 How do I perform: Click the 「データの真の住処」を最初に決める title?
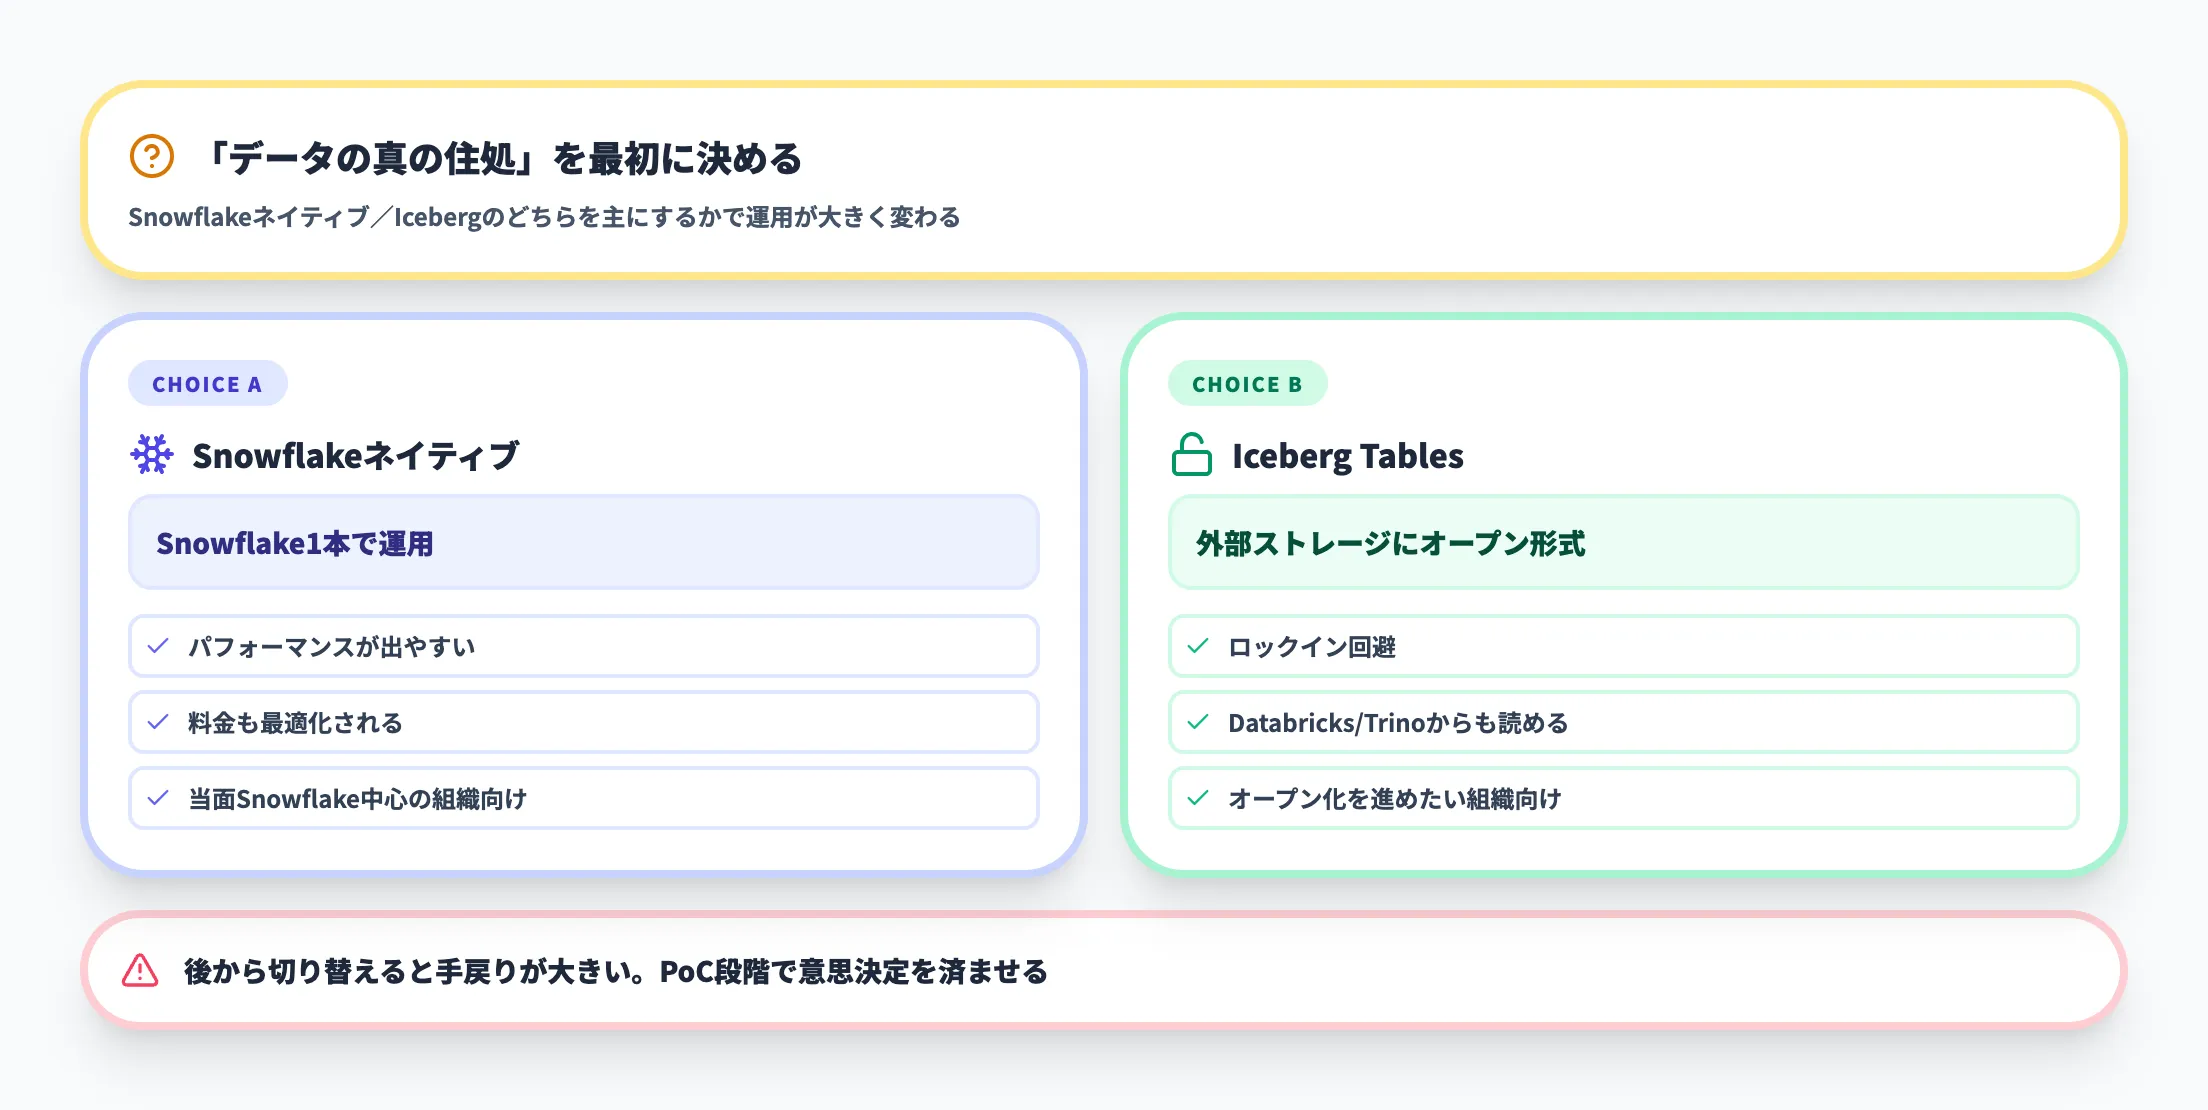coord(503,158)
